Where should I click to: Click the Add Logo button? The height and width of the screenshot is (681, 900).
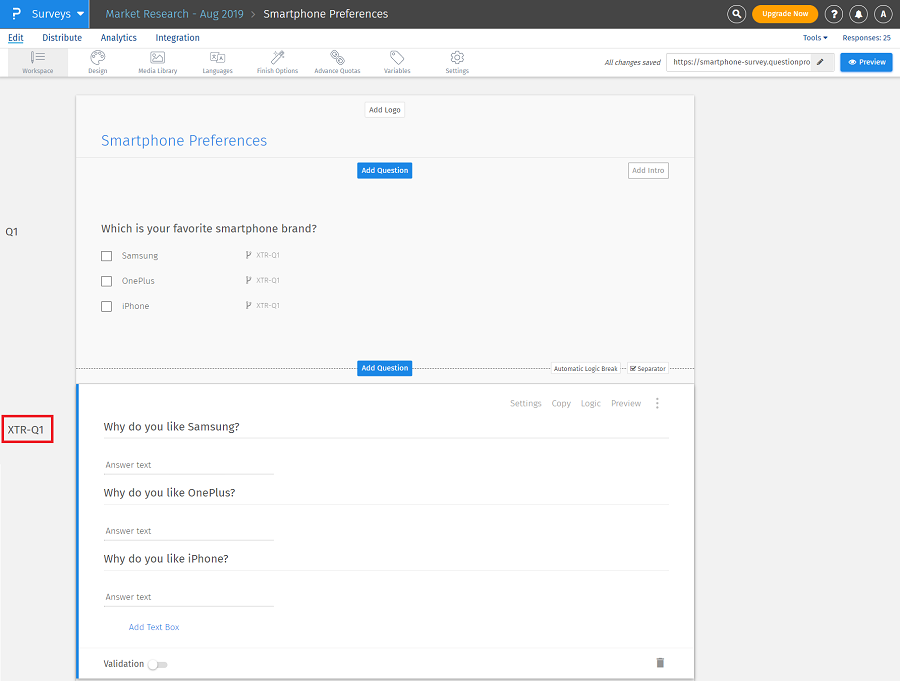385,110
